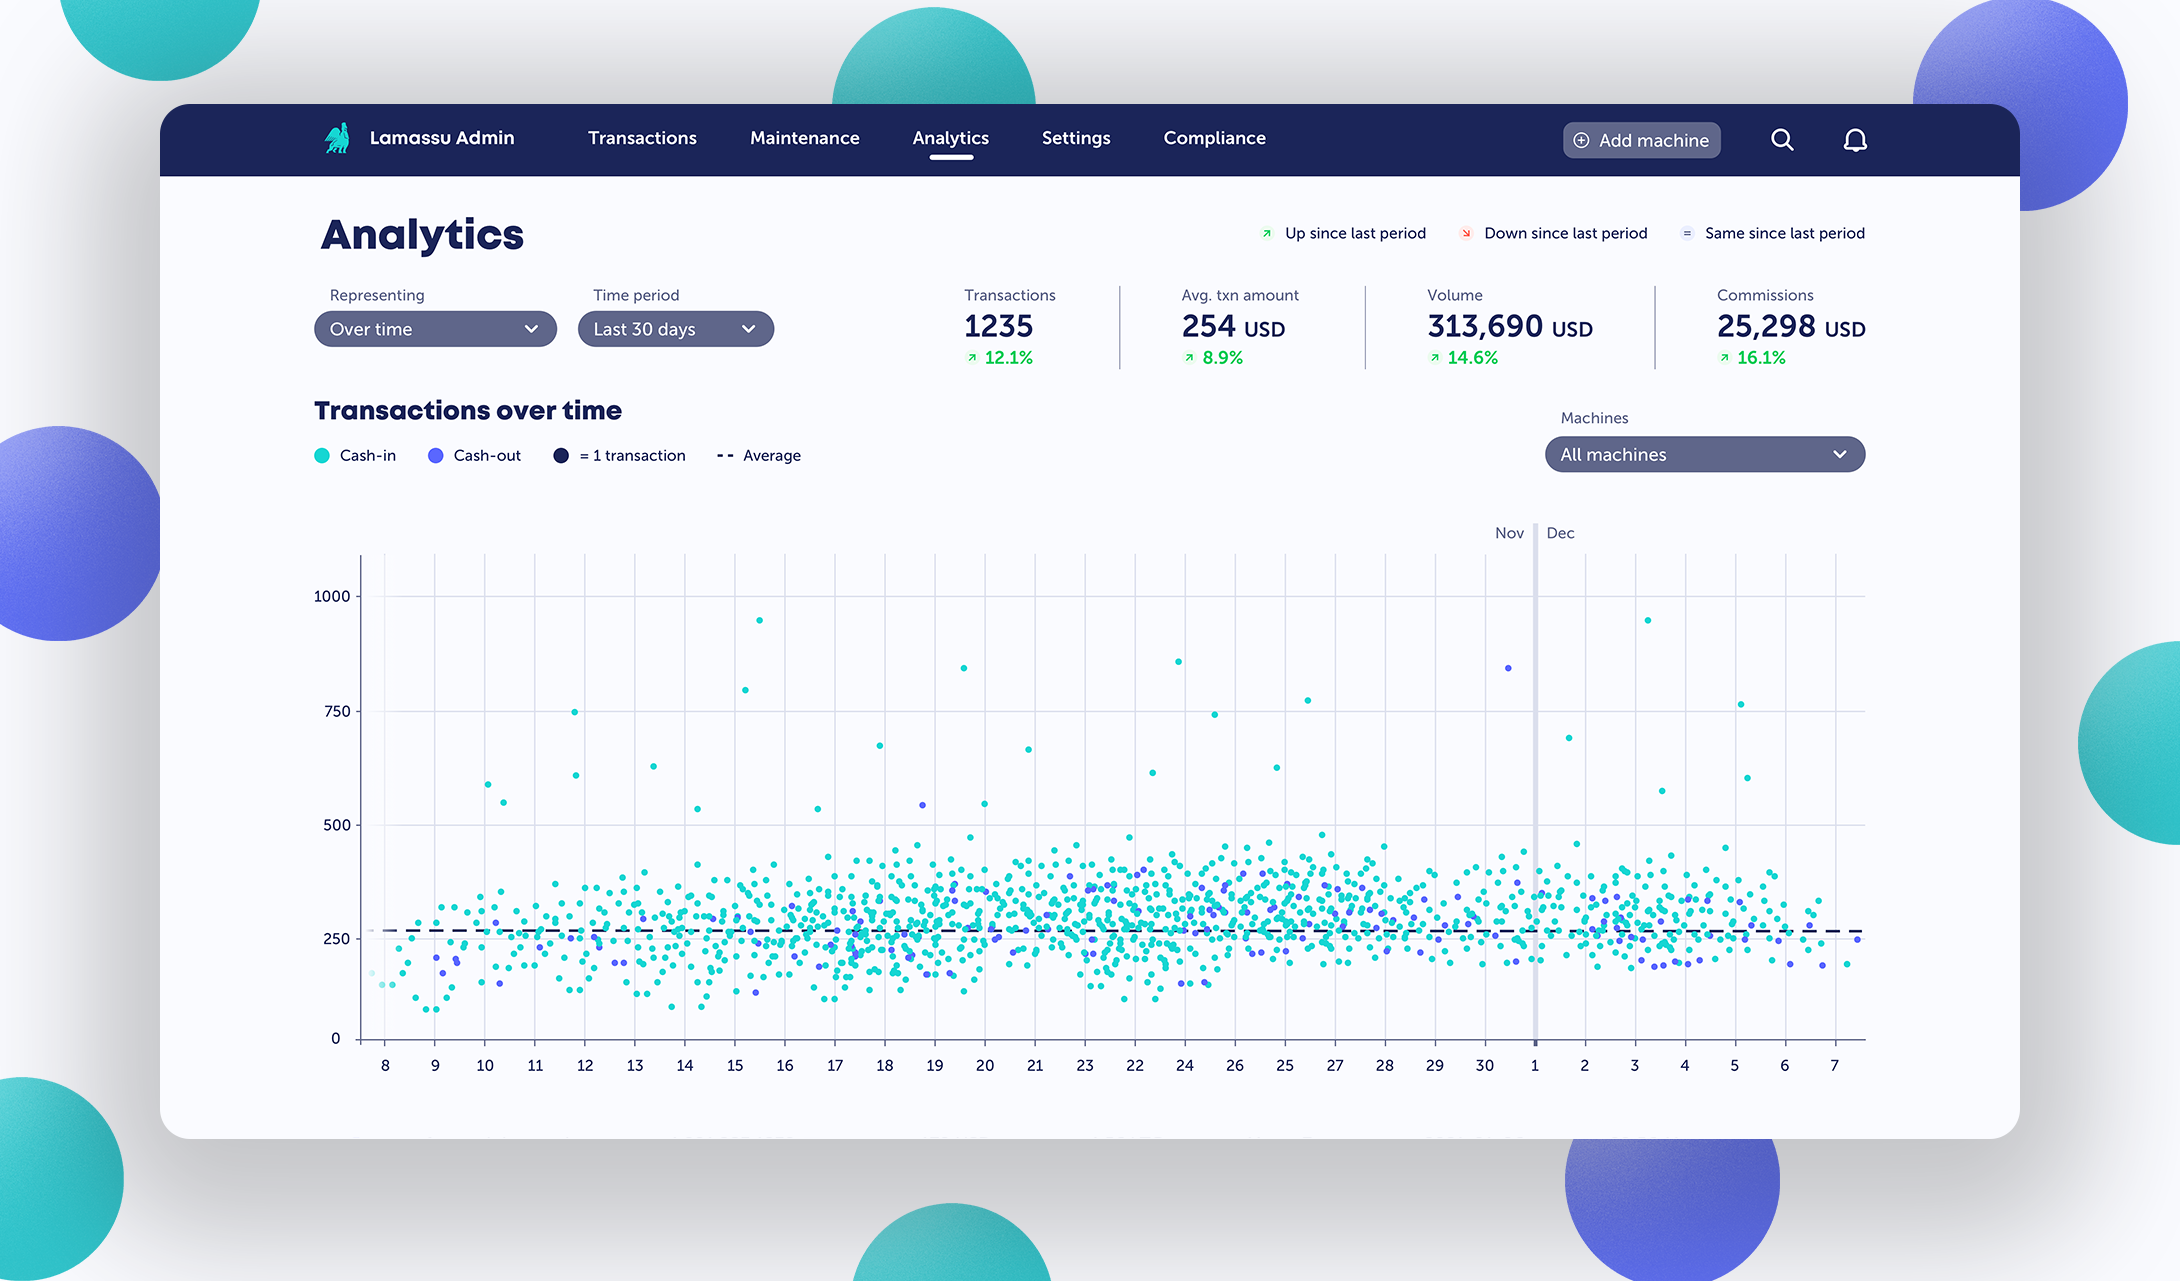Go to the Transactions tab

642,138
